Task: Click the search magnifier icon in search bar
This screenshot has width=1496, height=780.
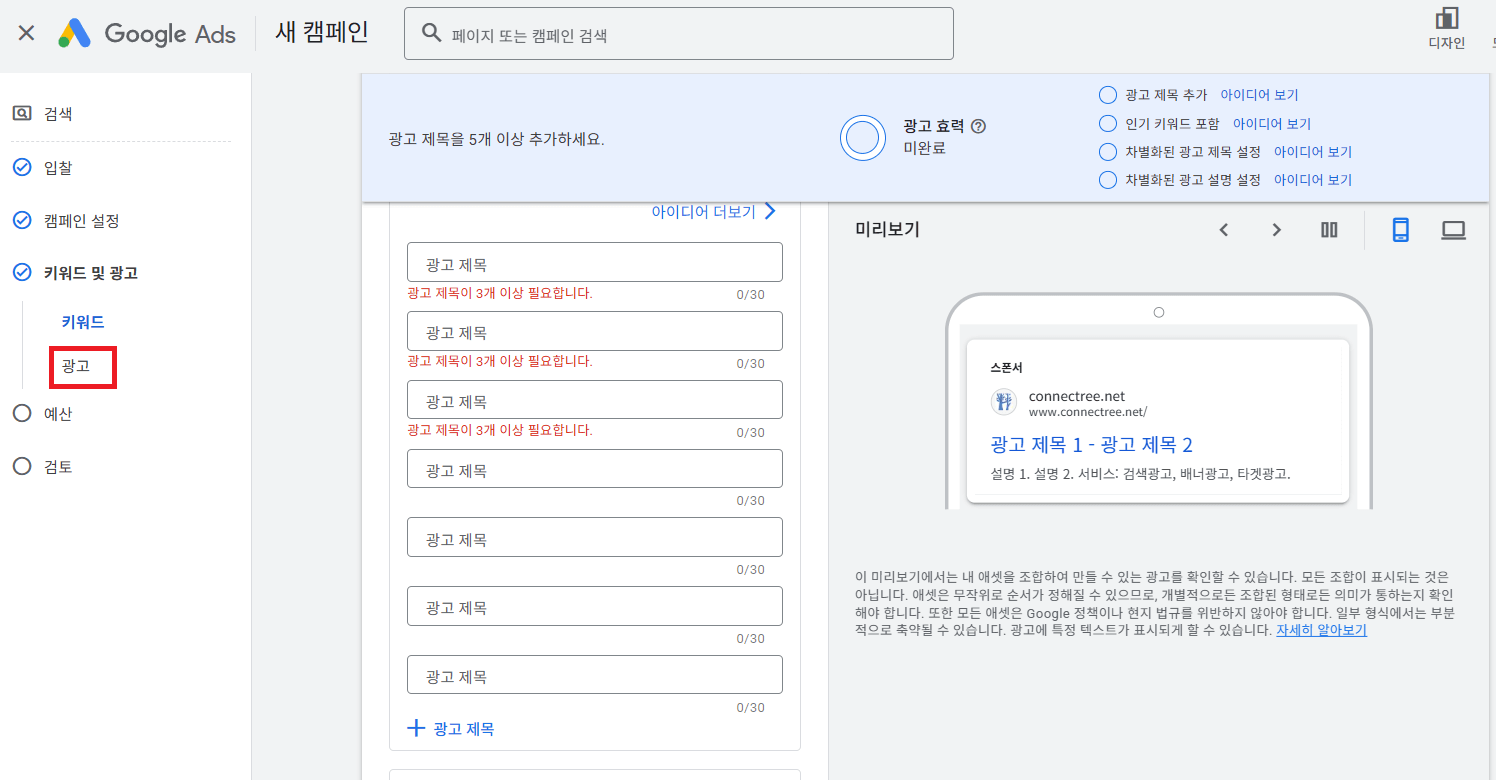Action: [432, 34]
